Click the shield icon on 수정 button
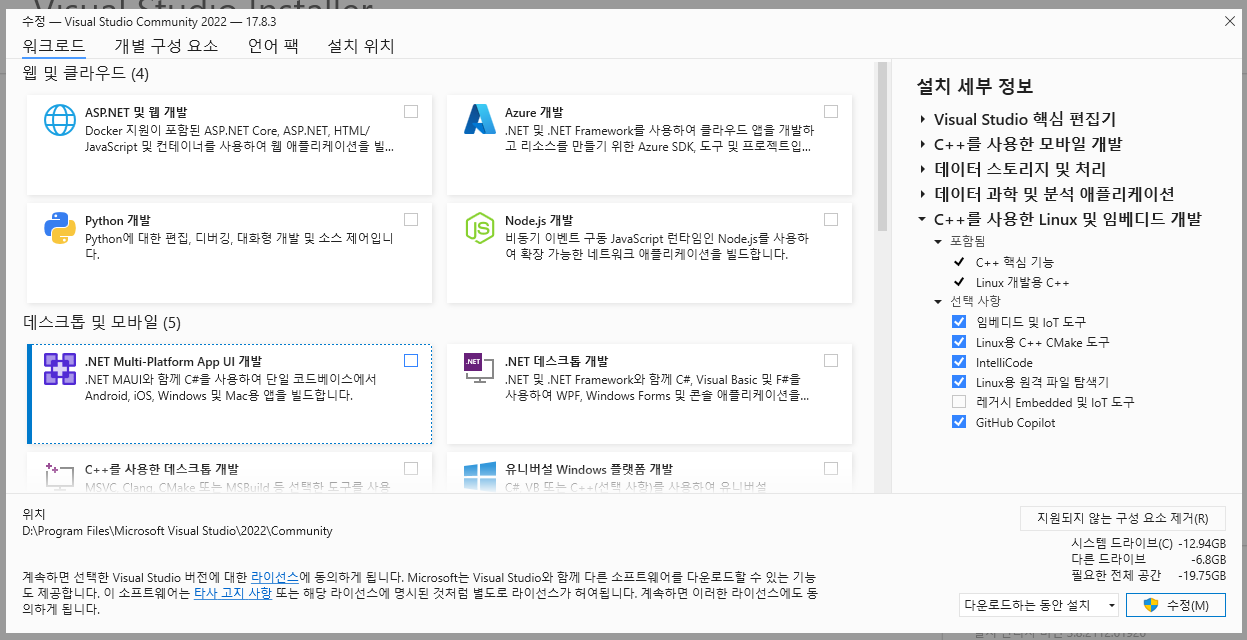Screen dimensions: 1247x640 click(x=1151, y=605)
